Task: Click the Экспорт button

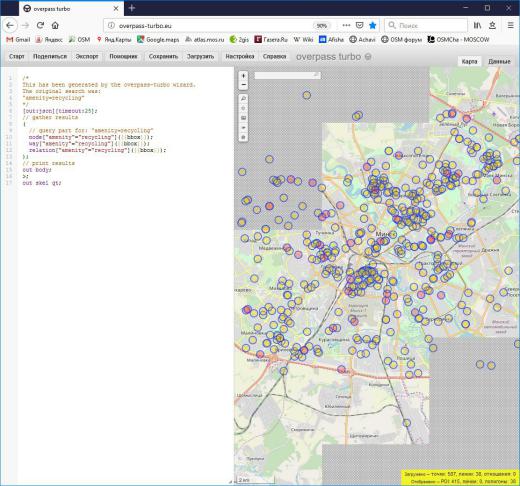Action: pyautogui.click(x=87, y=57)
